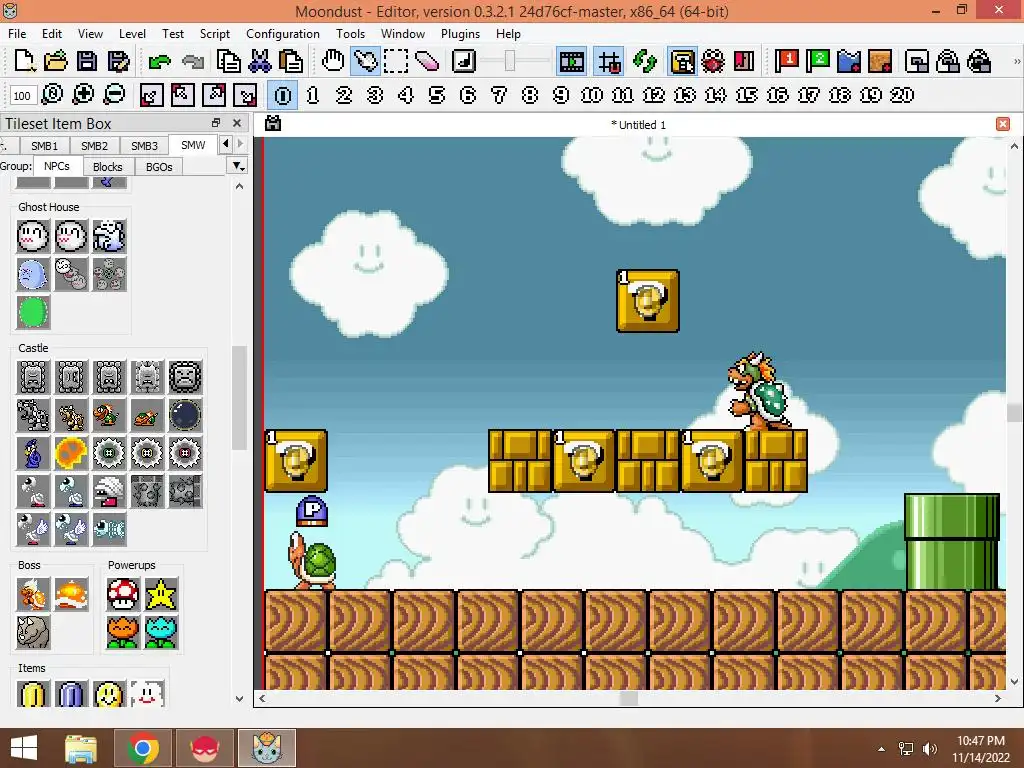The height and width of the screenshot is (768, 1024).
Task: Toggle the pointer selection tool
Action: (365, 61)
